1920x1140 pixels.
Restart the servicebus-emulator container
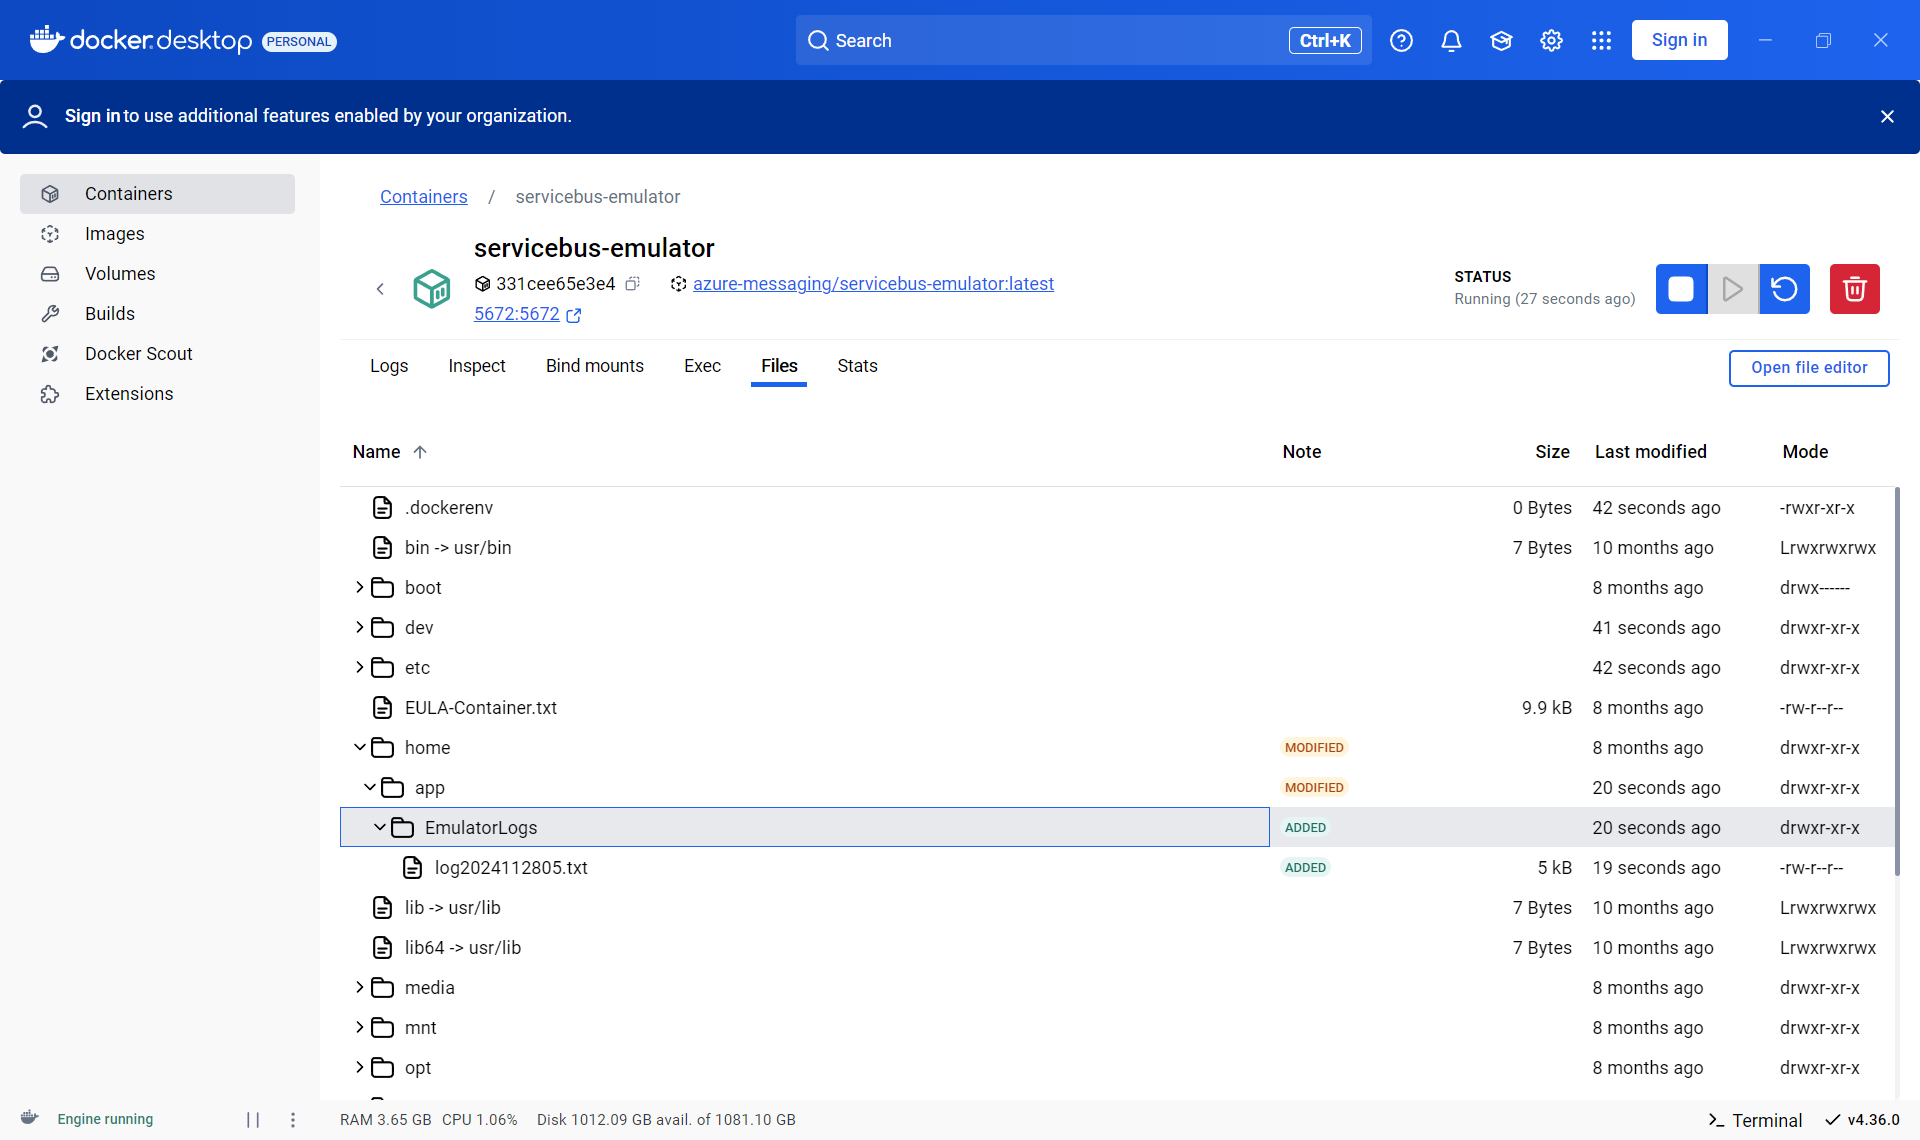[x=1784, y=289]
